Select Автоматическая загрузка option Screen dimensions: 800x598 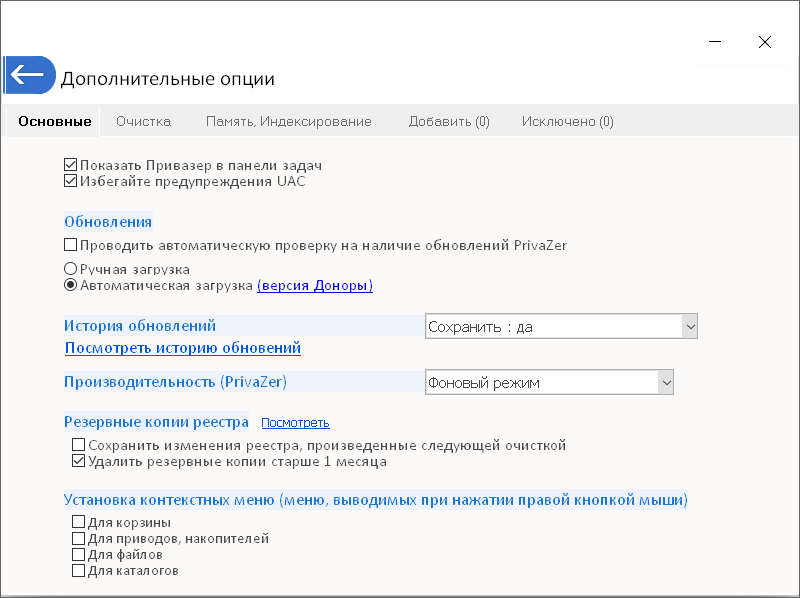[x=70, y=284]
